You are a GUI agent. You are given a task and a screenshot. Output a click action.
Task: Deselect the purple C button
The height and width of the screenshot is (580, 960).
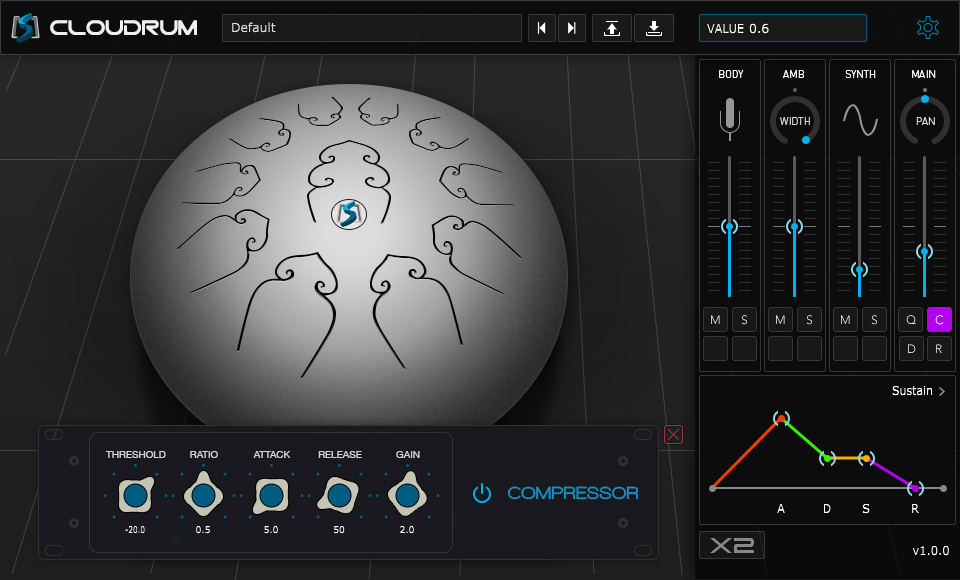(938, 319)
